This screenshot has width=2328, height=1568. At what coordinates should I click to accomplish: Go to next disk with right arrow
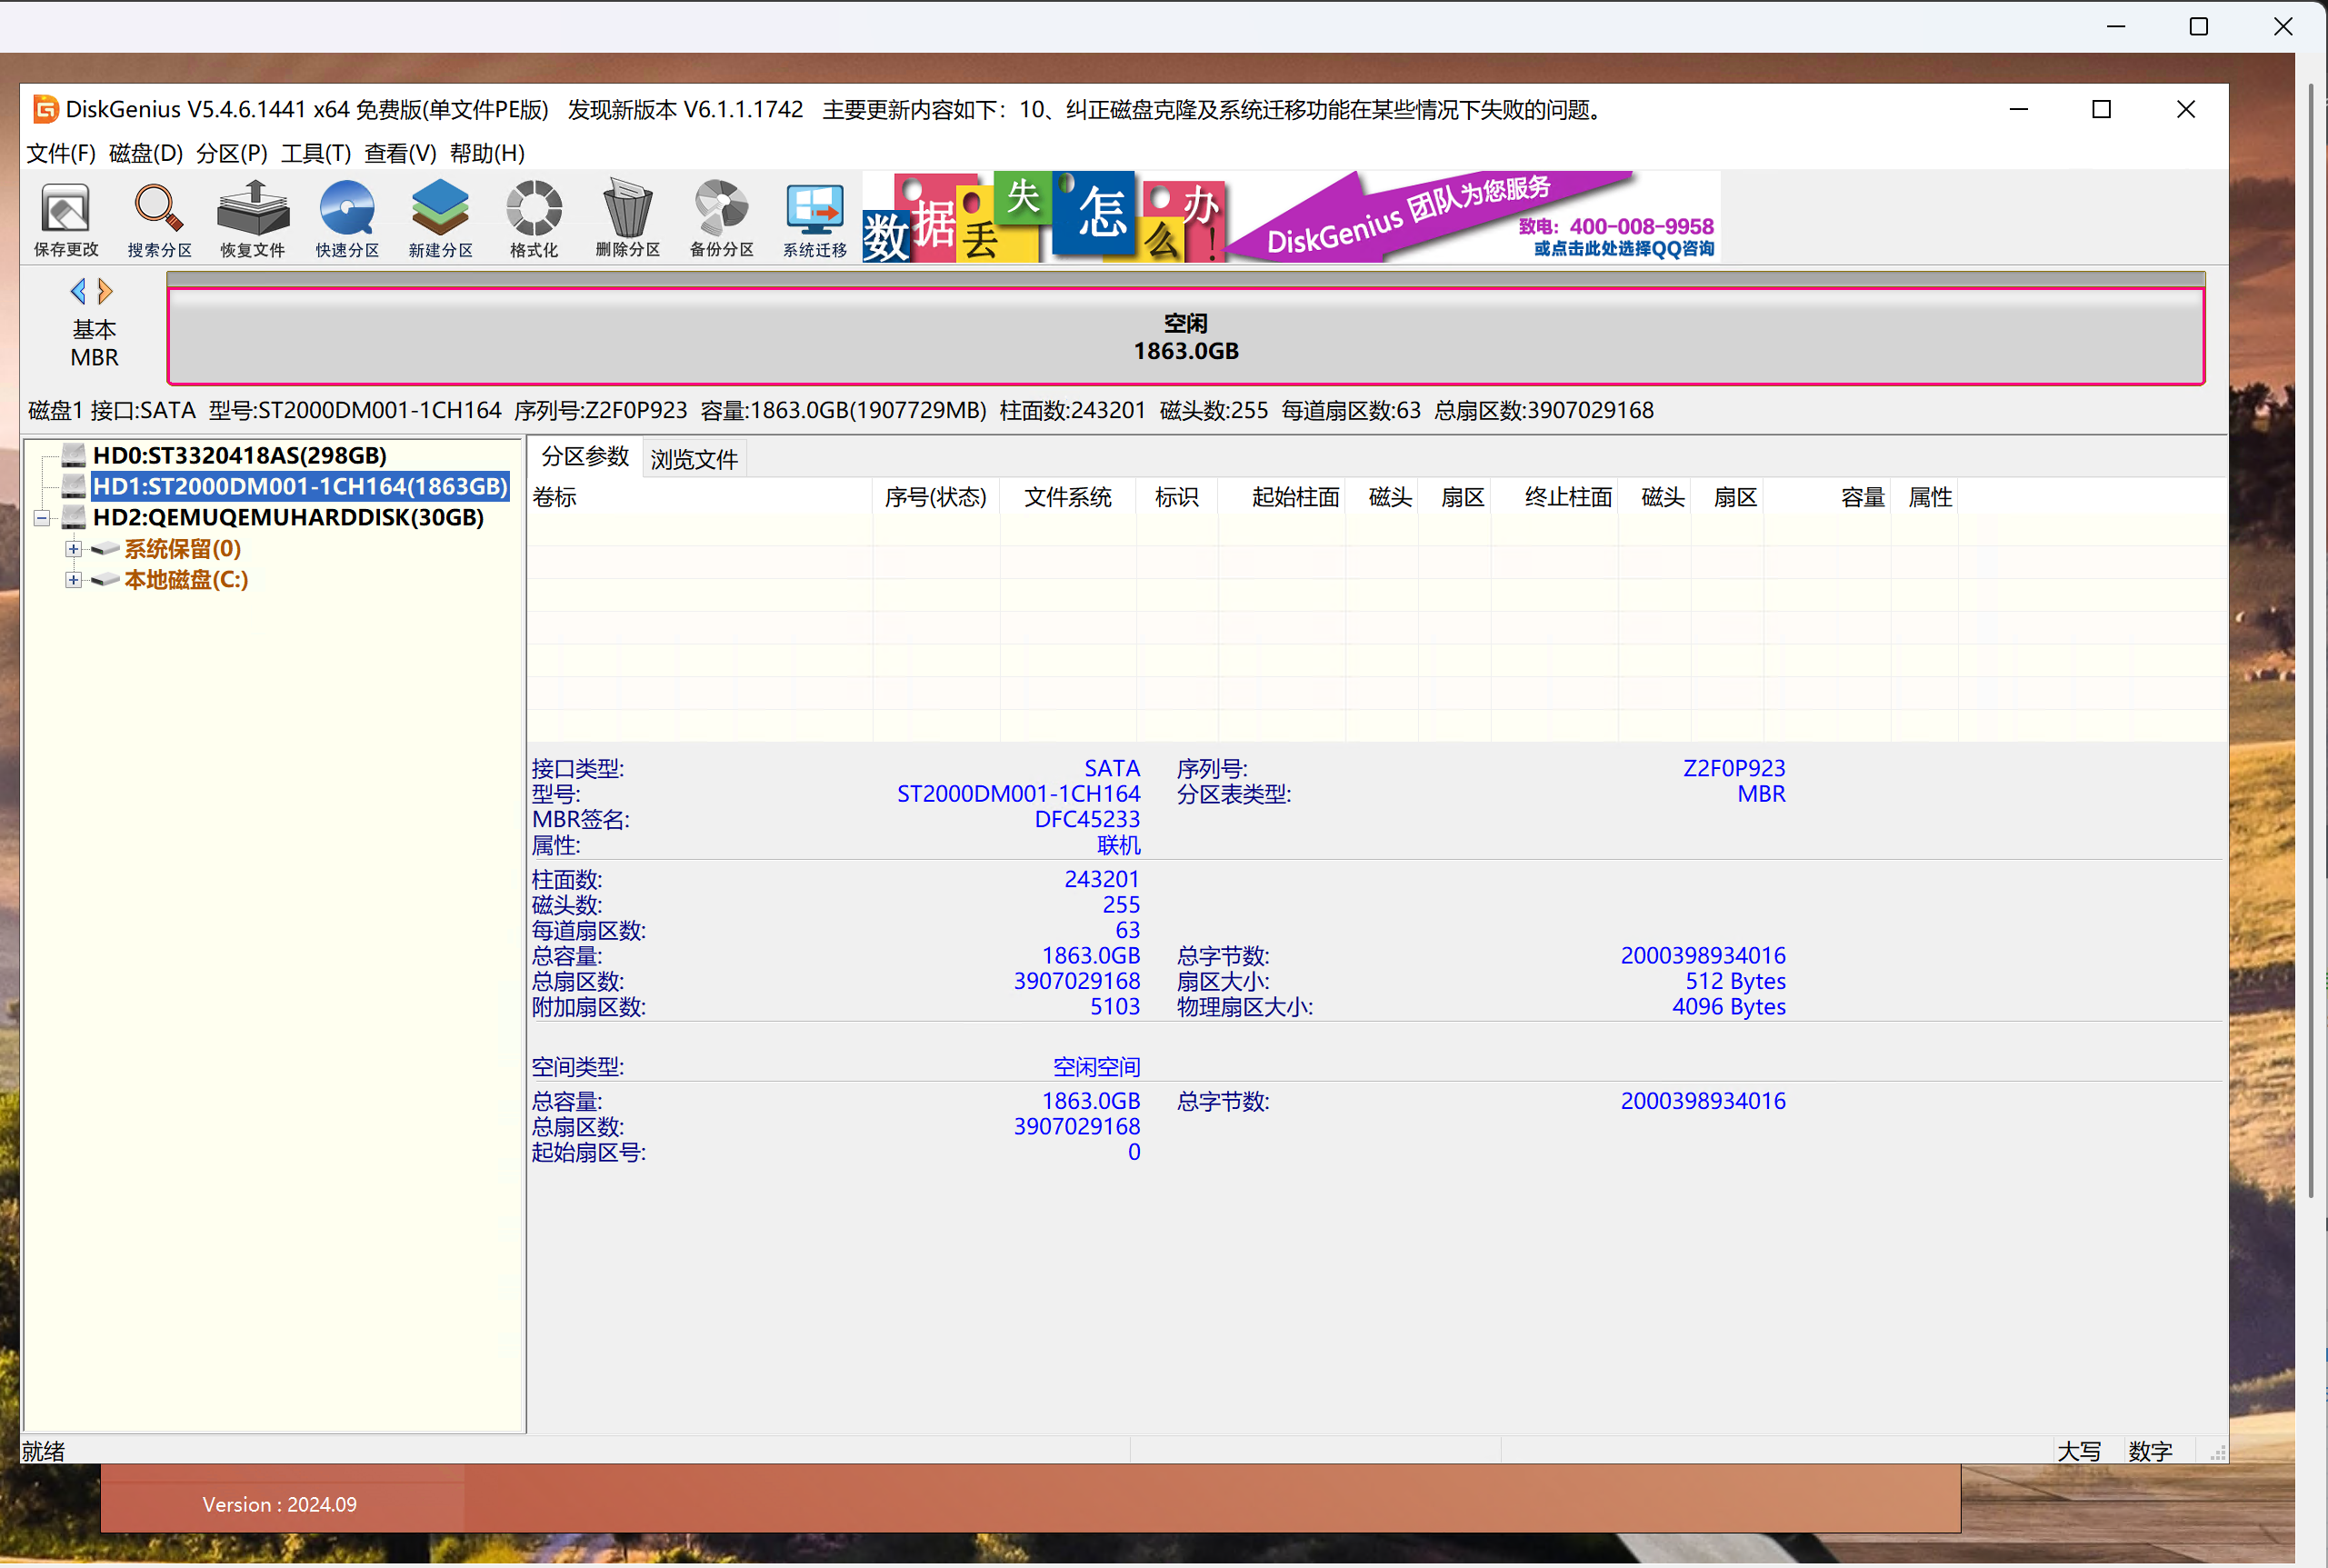pyautogui.click(x=106, y=291)
